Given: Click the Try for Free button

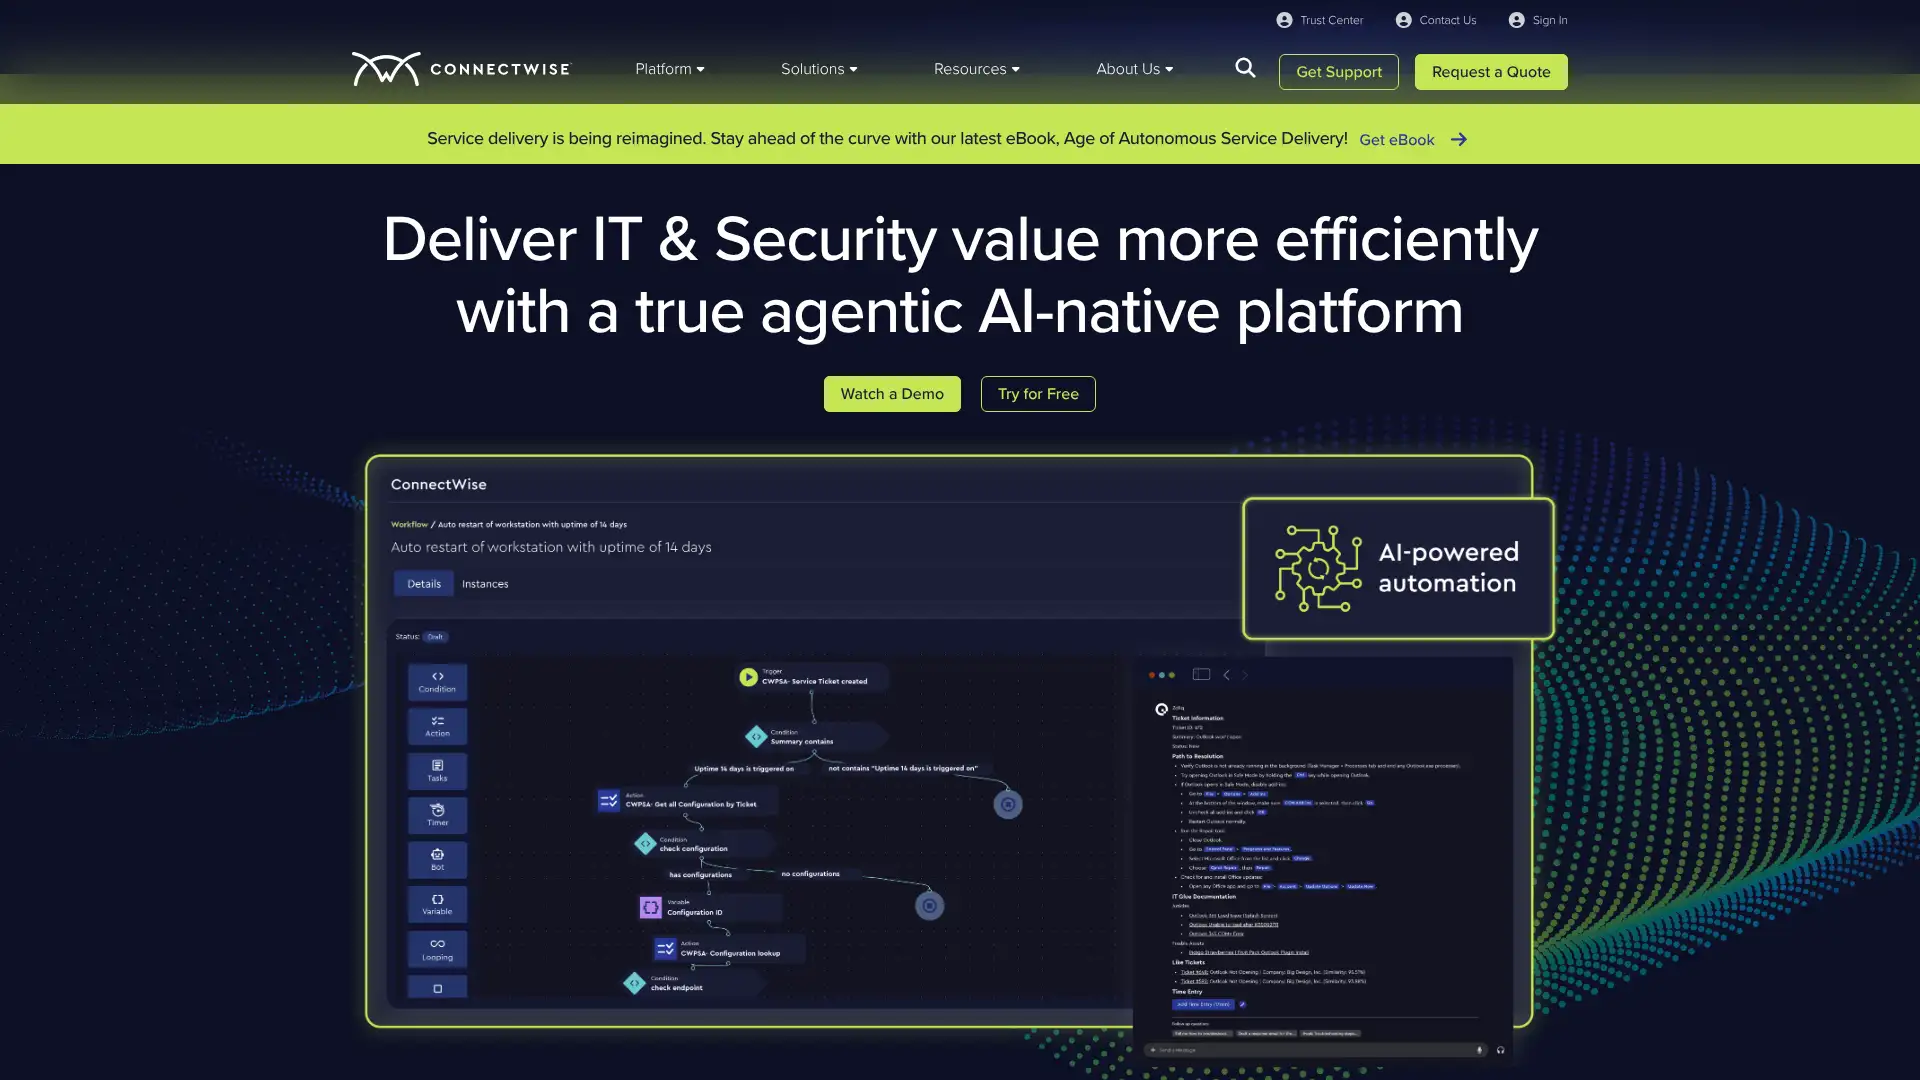Looking at the screenshot, I should (x=1038, y=394).
